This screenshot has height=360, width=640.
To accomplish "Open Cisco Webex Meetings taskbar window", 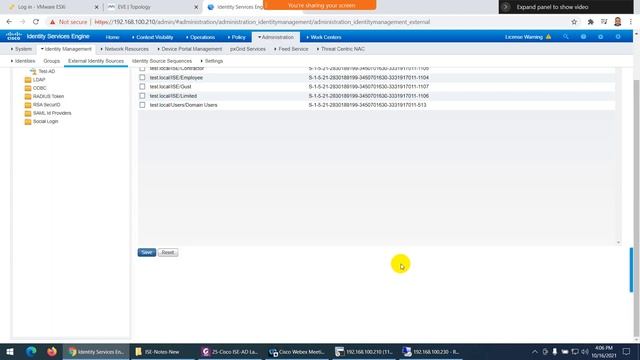I will tap(297, 351).
